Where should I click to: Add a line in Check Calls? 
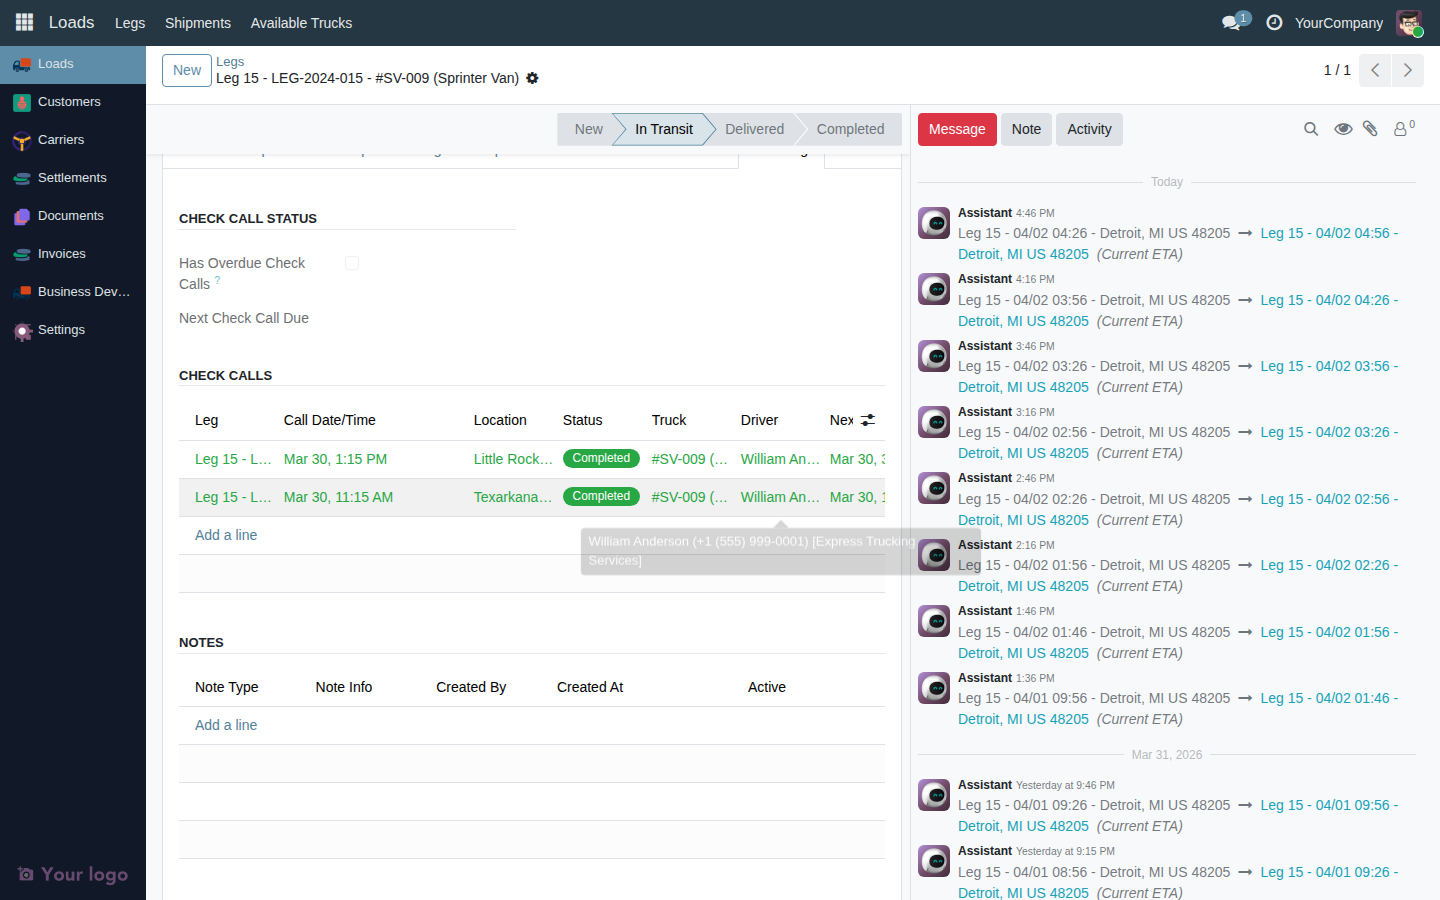tap(226, 535)
